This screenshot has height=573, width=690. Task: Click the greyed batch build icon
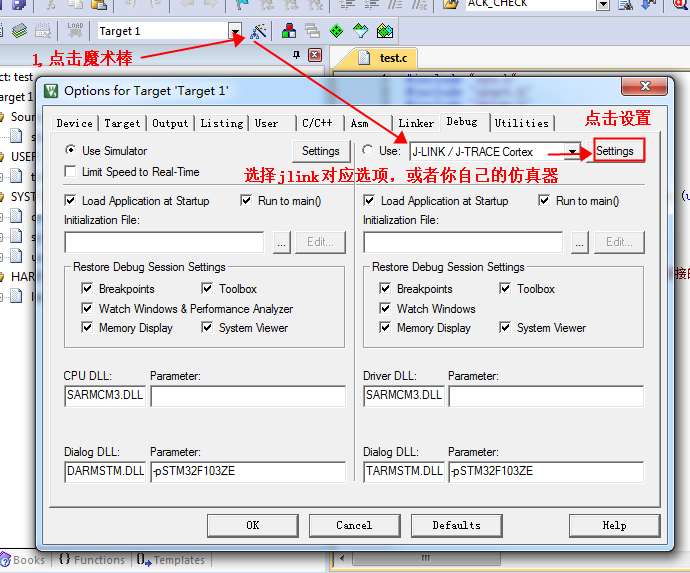point(43,31)
